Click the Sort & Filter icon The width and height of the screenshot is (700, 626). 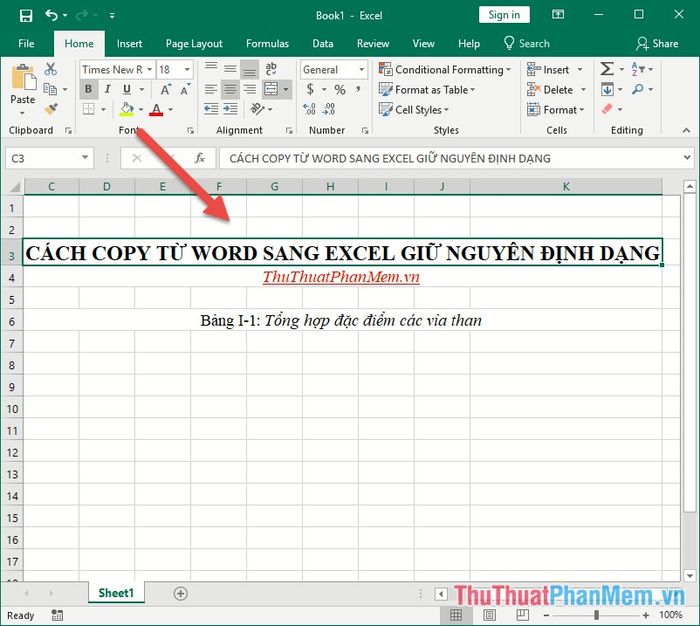pos(638,69)
